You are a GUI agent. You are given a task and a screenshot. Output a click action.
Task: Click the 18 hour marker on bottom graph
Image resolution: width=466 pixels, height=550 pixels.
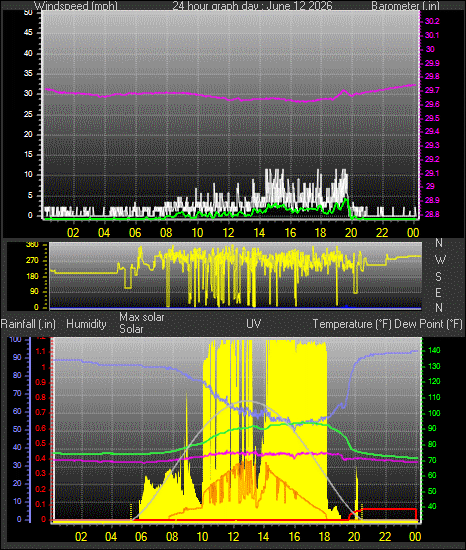click(324, 537)
